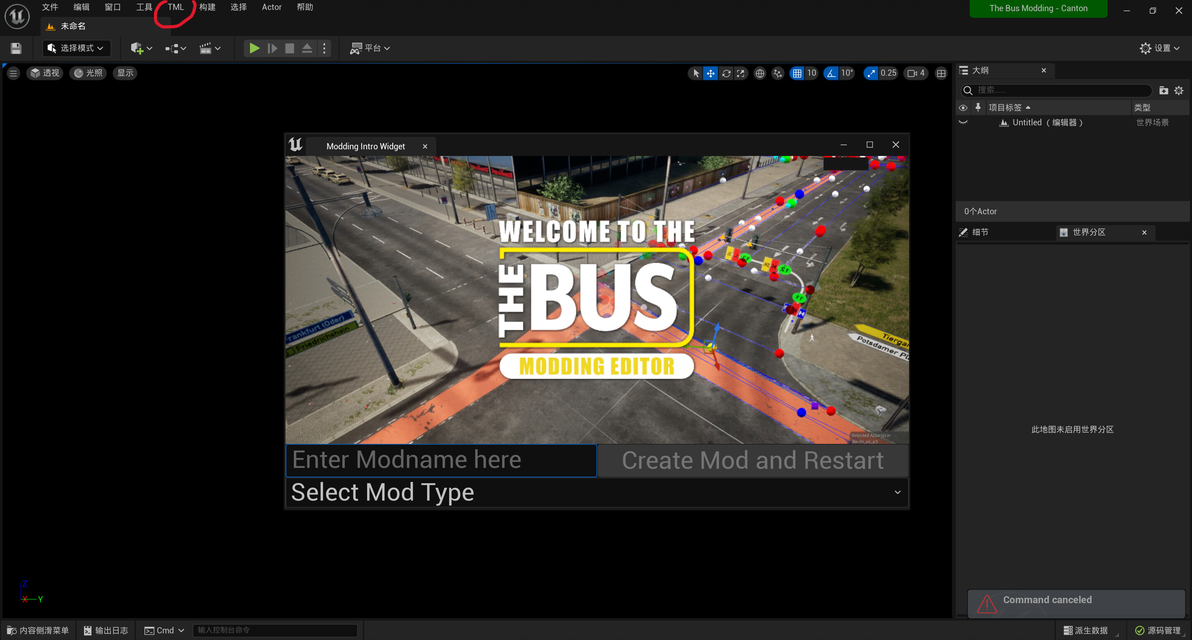
Task: Select the Untitled (编辑器) outliner row
Action: coord(1072,122)
